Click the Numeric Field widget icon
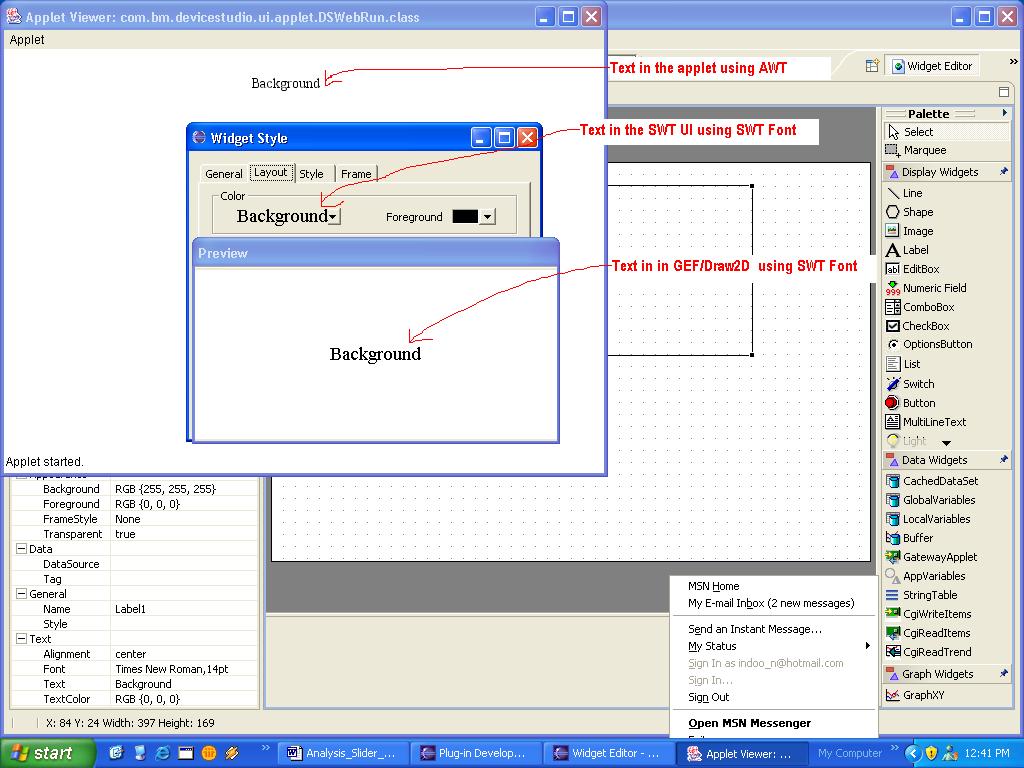The image size is (1024, 768). click(893, 288)
